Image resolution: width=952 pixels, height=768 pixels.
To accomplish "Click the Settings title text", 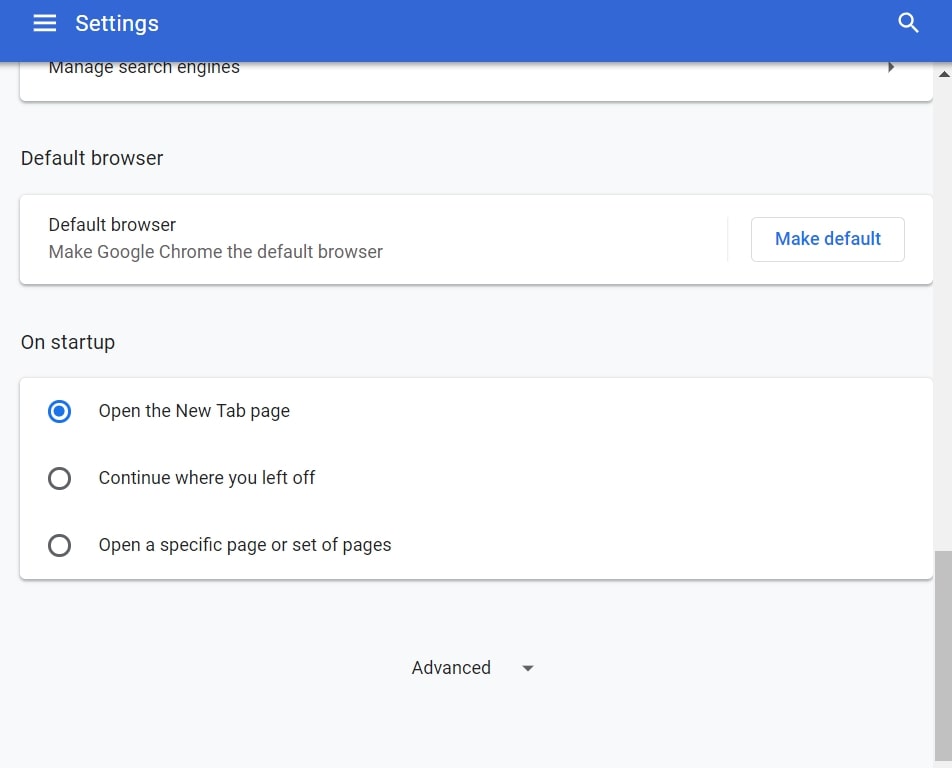I will pos(117,24).
